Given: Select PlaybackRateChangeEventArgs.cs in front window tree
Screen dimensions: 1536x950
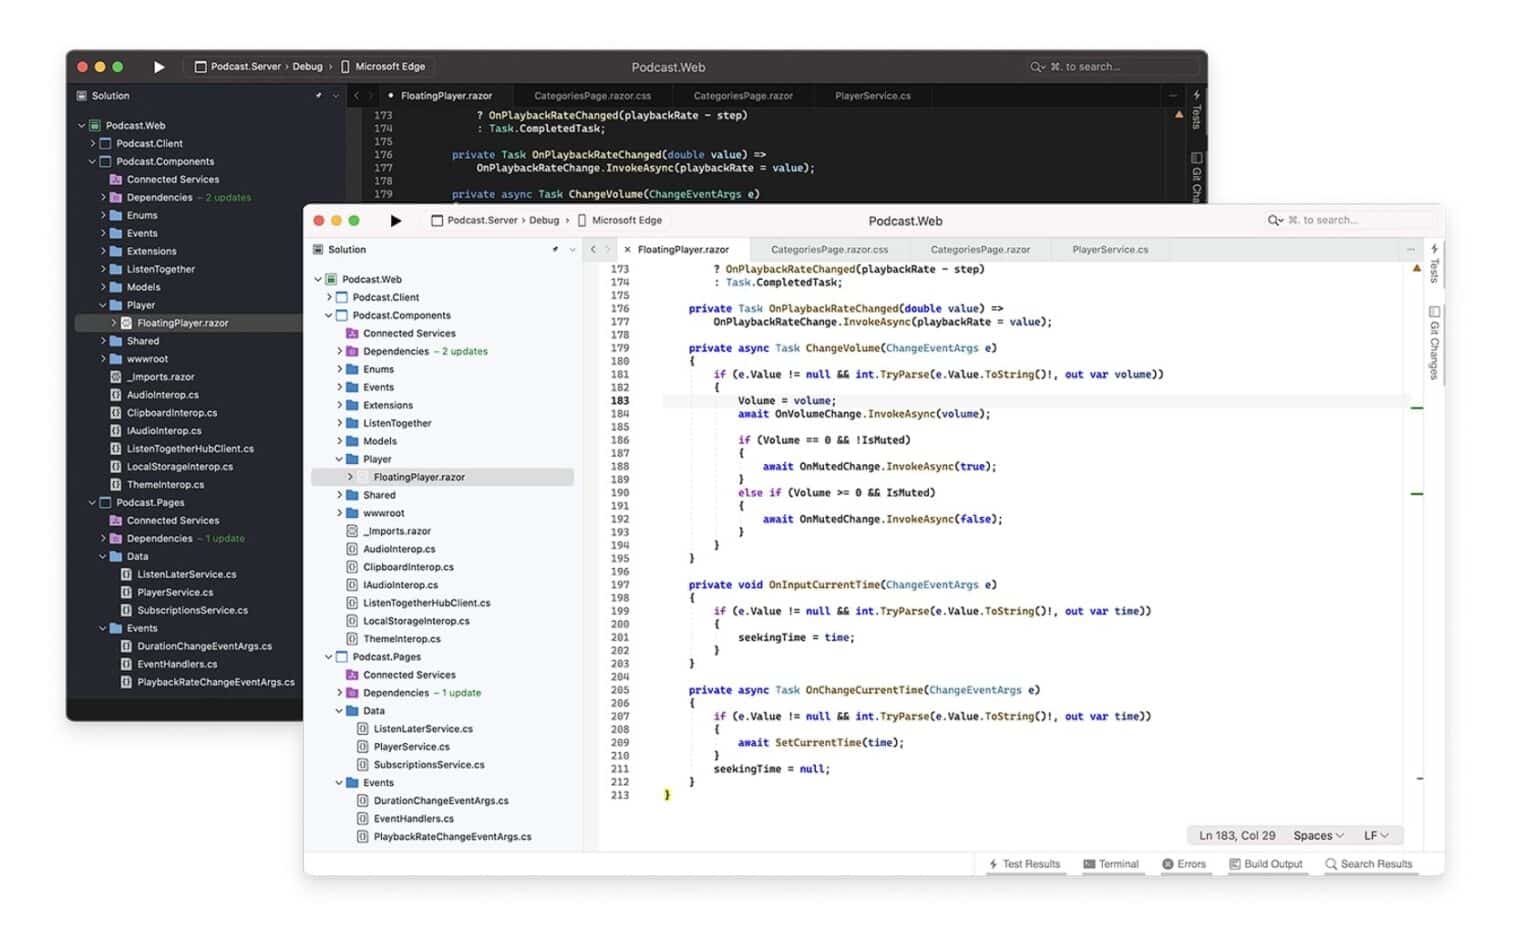Looking at the screenshot, I should [452, 838].
